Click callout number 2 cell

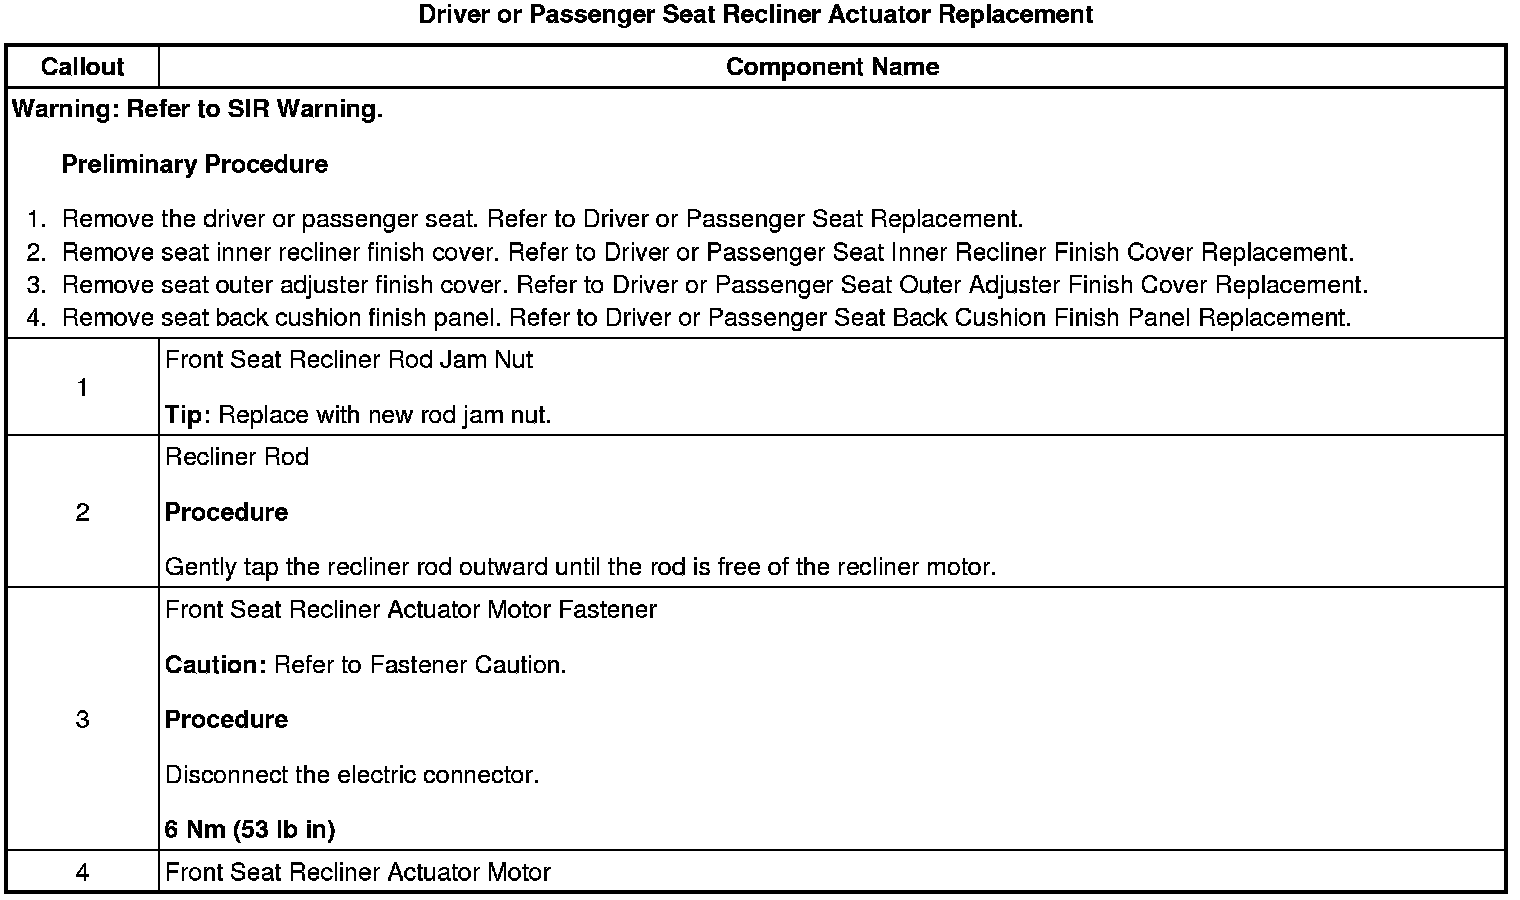point(82,512)
